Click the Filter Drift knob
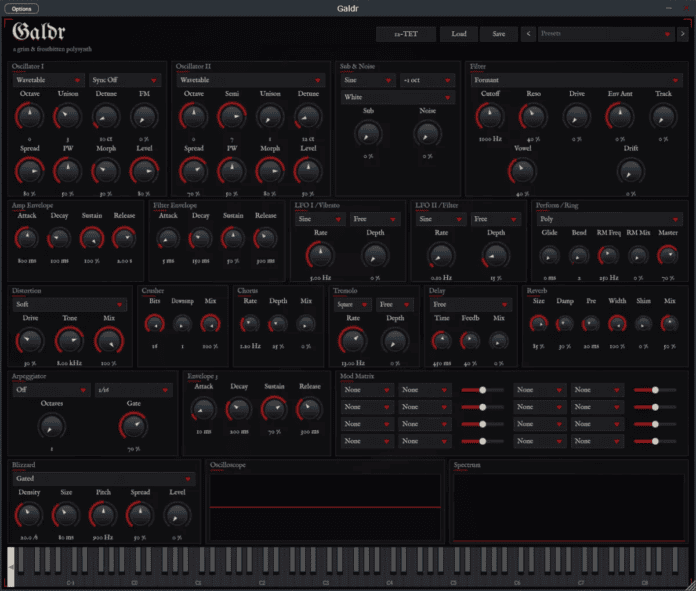Image resolution: width=696 pixels, height=591 pixels. (631, 171)
